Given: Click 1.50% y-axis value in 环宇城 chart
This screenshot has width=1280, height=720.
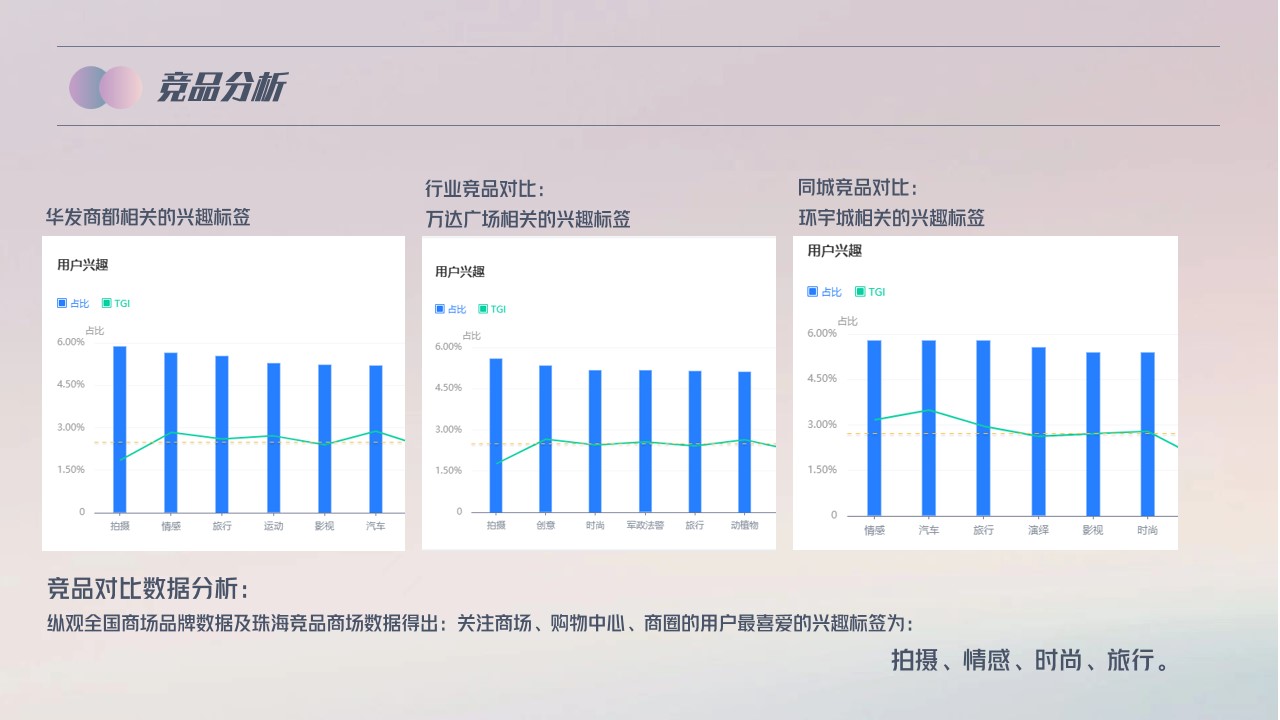Looking at the screenshot, I should (822, 470).
